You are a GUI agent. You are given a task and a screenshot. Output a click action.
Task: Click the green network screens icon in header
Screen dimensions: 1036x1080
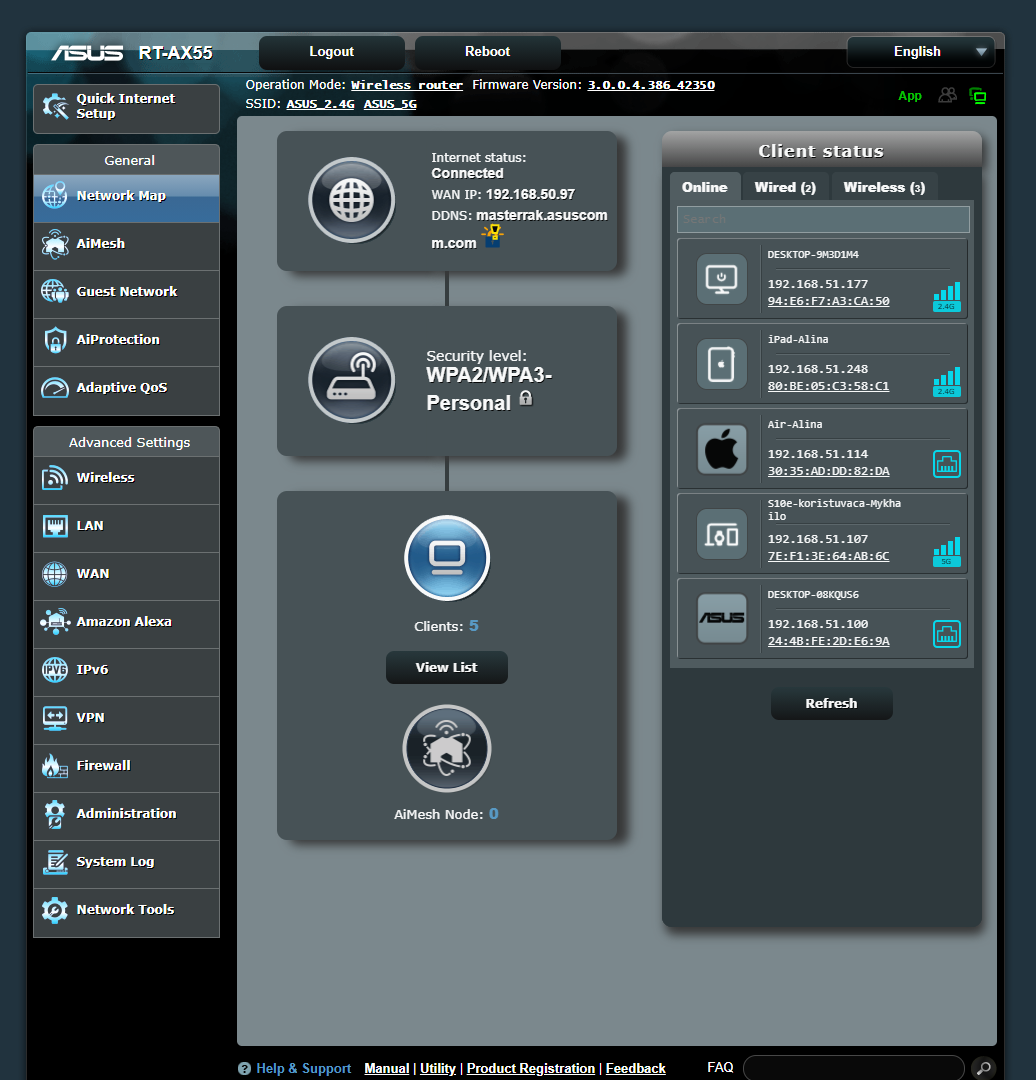pos(978,96)
